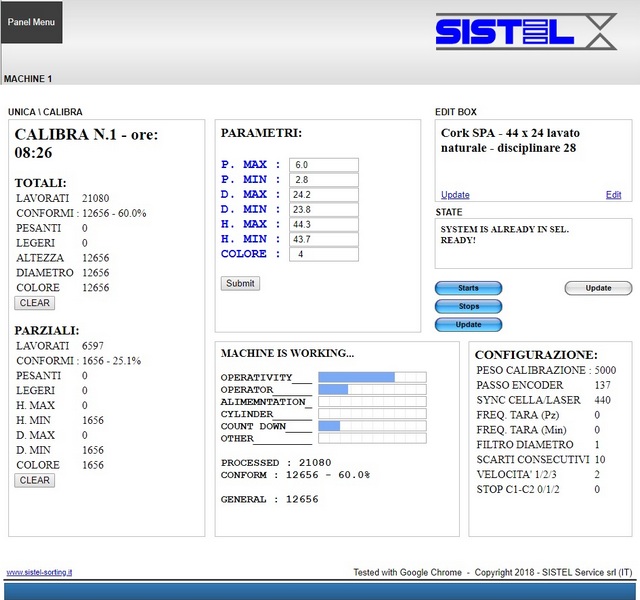Click the H. MAX input field
Screen dimensions: 640x600
coord(324,224)
